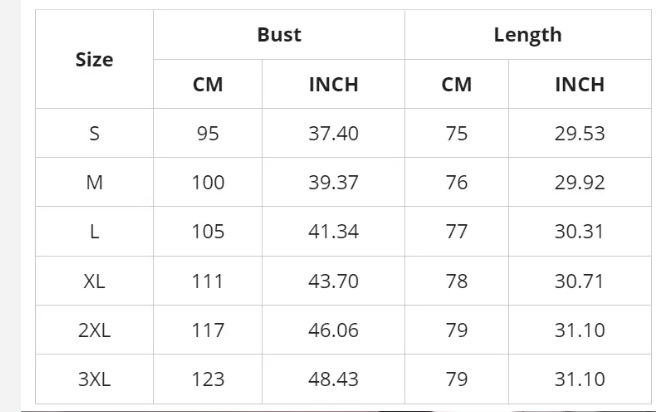Click the XL size row label
Viewport: 656px width, 412px height.
(x=94, y=281)
